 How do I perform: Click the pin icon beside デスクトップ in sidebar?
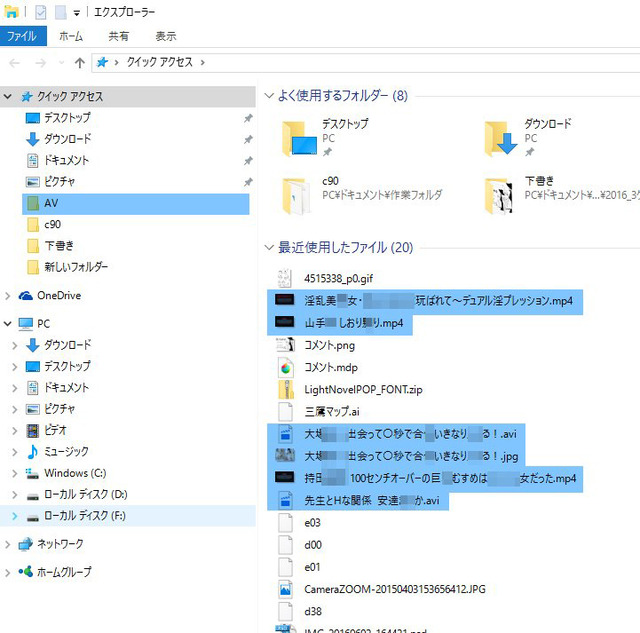point(248,118)
